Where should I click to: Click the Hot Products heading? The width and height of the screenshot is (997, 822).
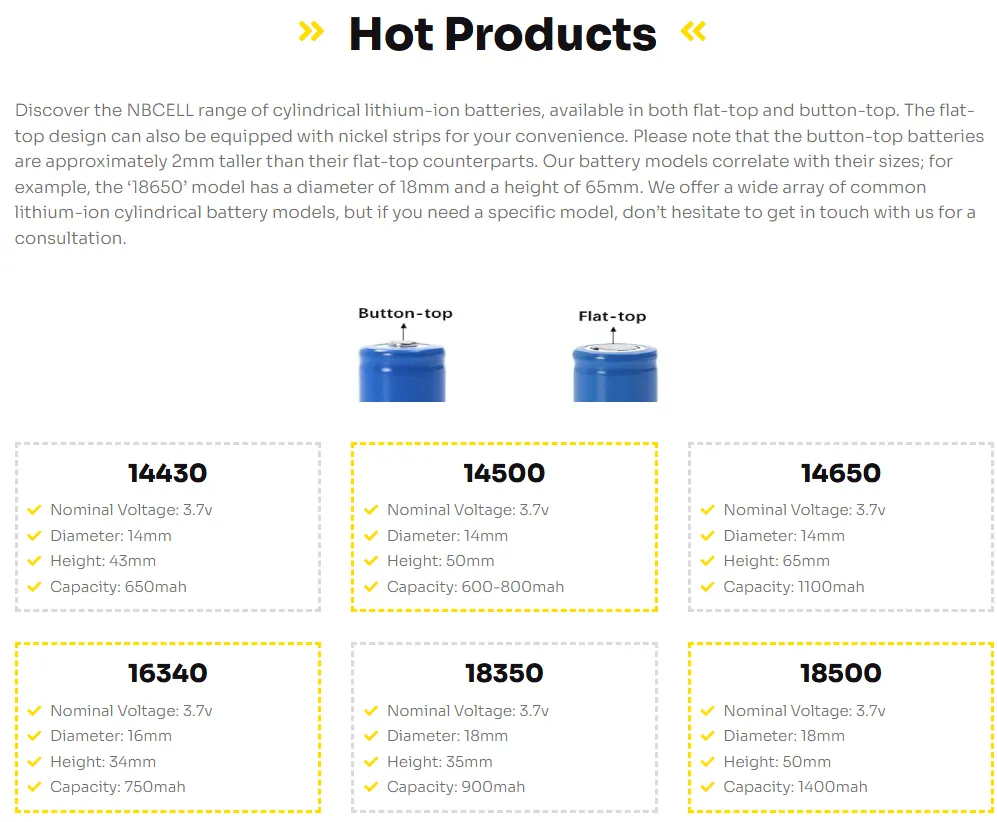point(502,34)
